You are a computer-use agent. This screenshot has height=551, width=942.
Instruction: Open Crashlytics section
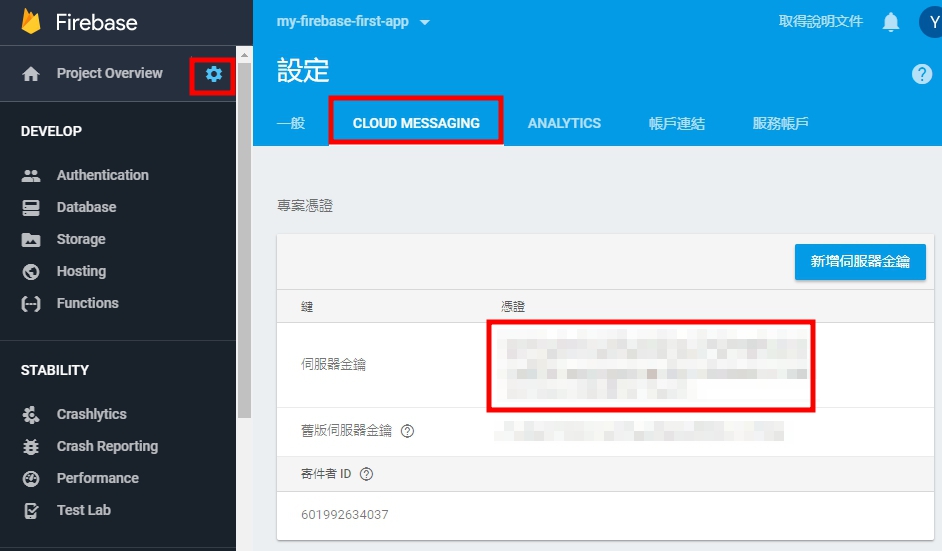(x=91, y=415)
